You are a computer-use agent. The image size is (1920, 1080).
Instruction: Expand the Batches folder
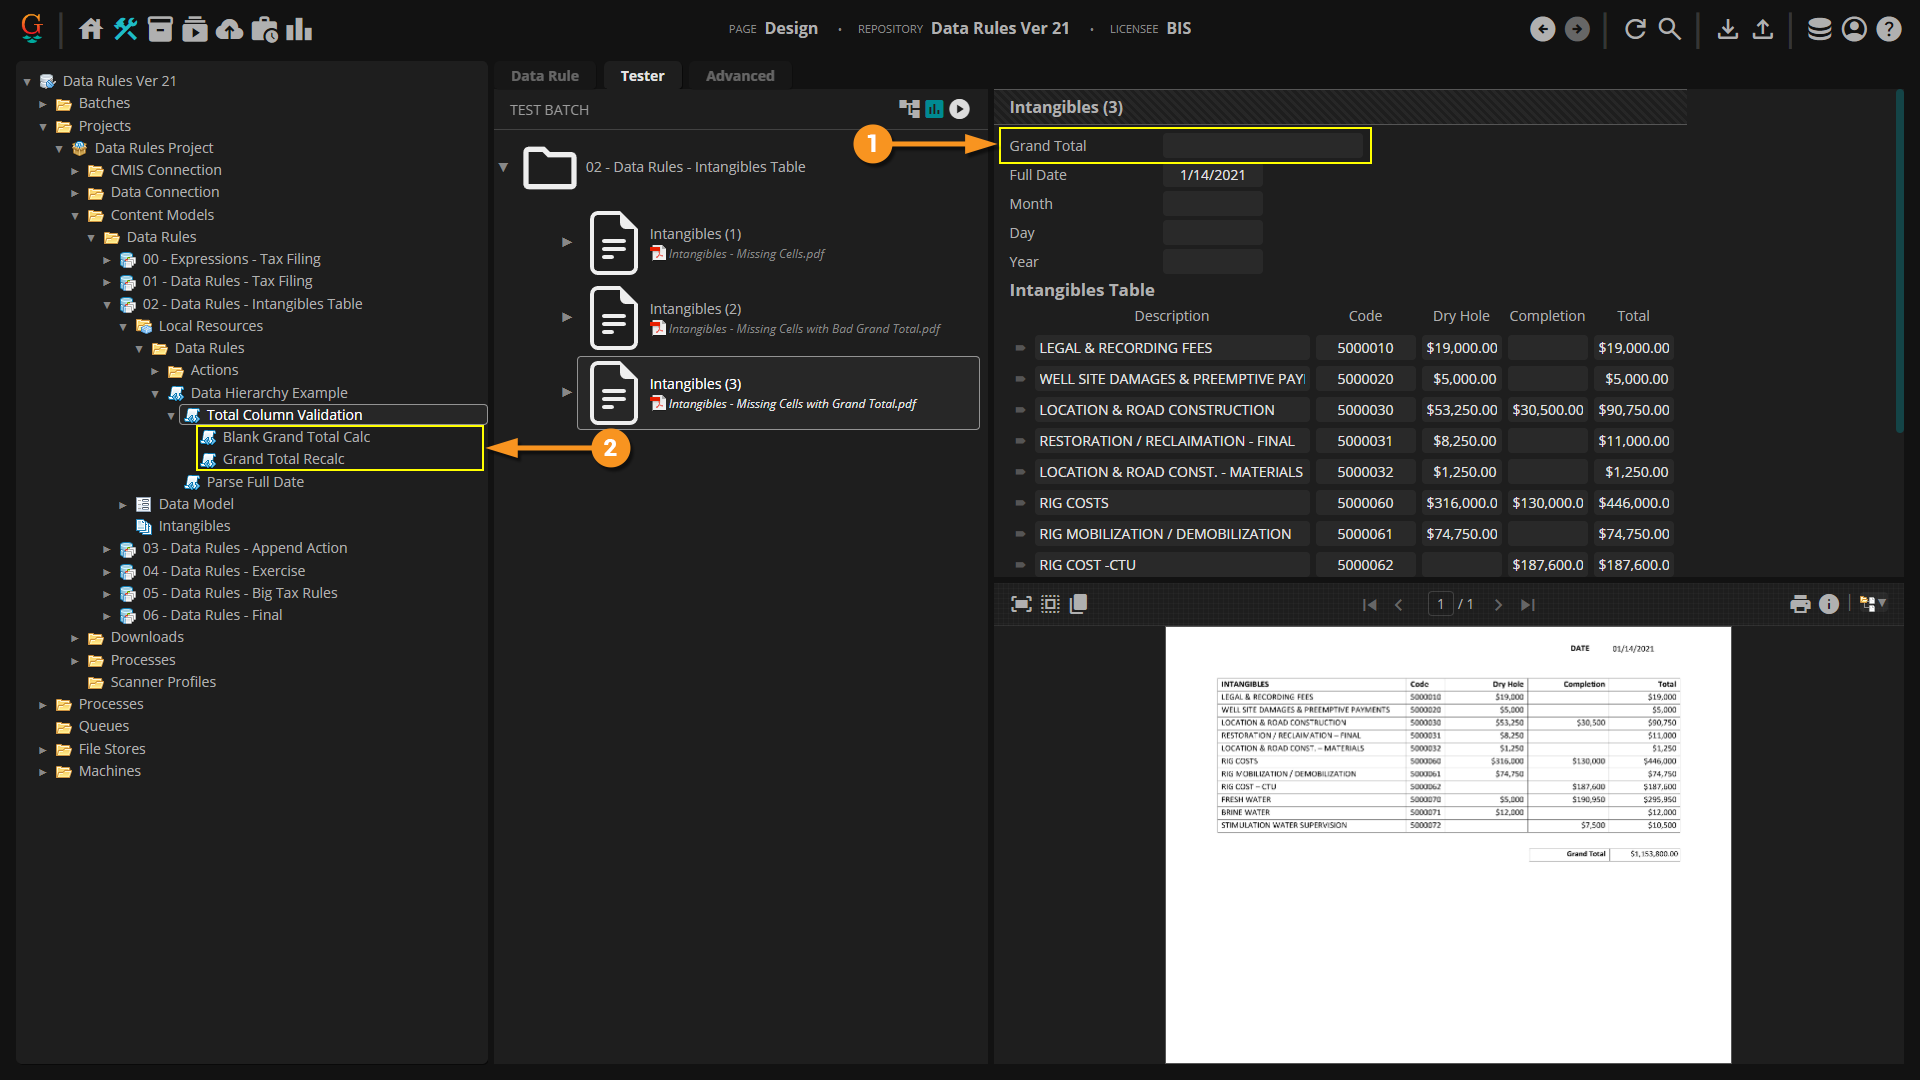coord(43,104)
